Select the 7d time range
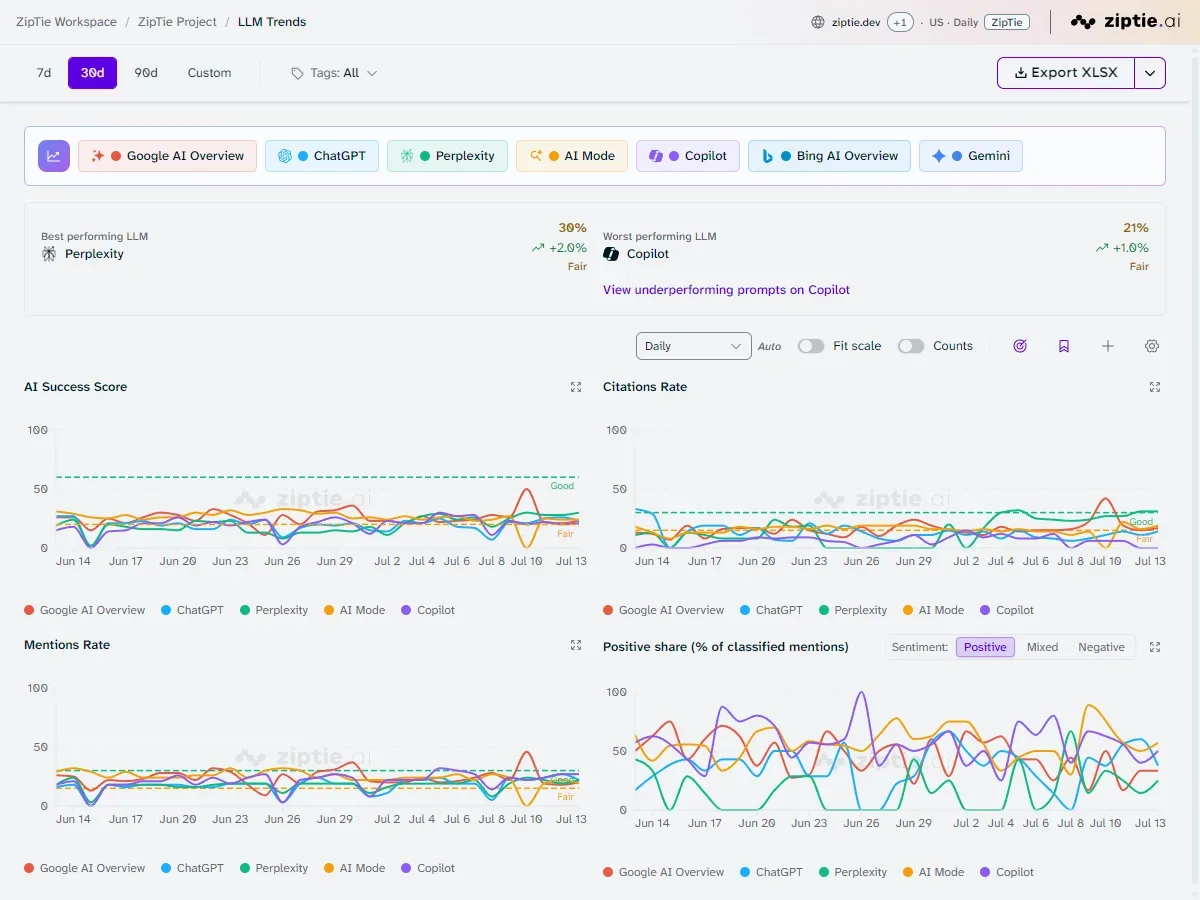Image resolution: width=1200 pixels, height=900 pixels. (x=44, y=73)
